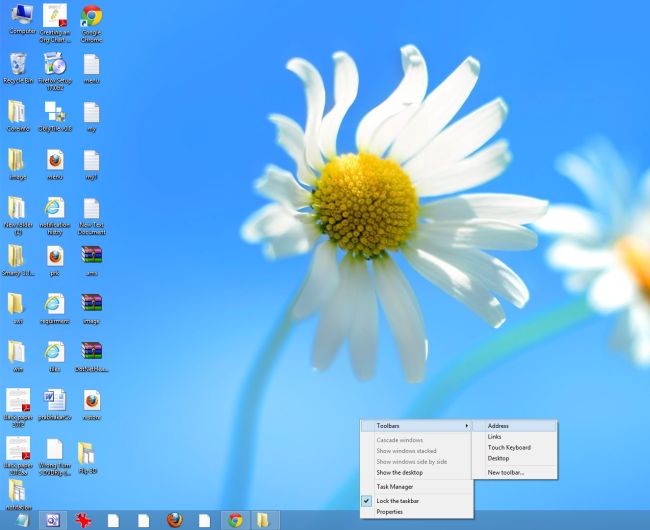Select the Recycle Bin desktop icon
Viewport: 650px width, 530px height.
[x=18, y=68]
